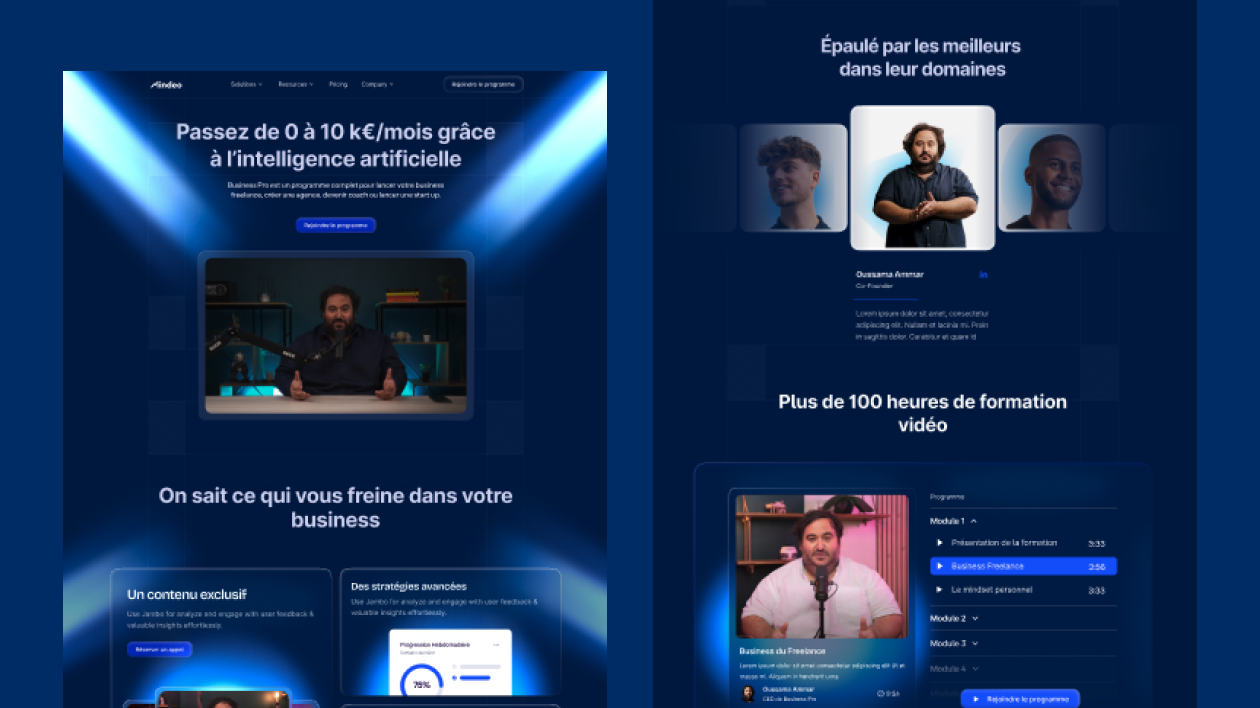Screen dimensions: 1260x708
Task: Click the 2:56 duration on Business Freelance row
Action: [x=1097, y=567]
